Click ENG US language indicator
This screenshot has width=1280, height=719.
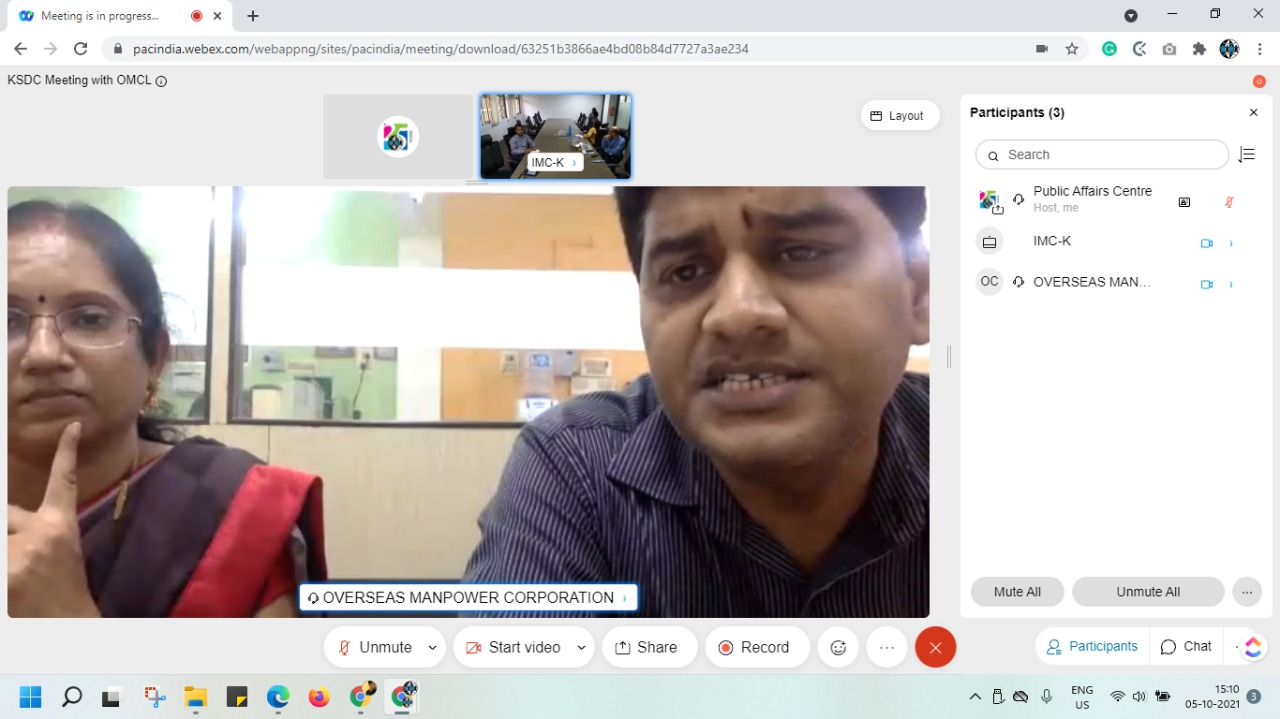click(x=1081, y=697)
